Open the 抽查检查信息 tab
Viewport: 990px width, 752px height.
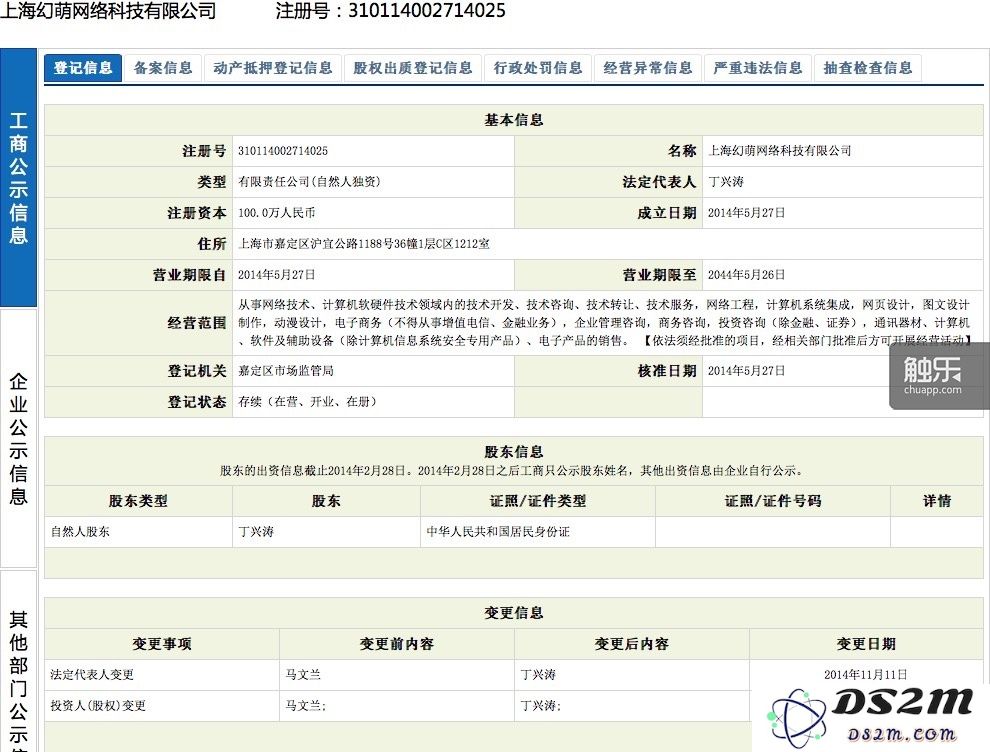(868, 68)
